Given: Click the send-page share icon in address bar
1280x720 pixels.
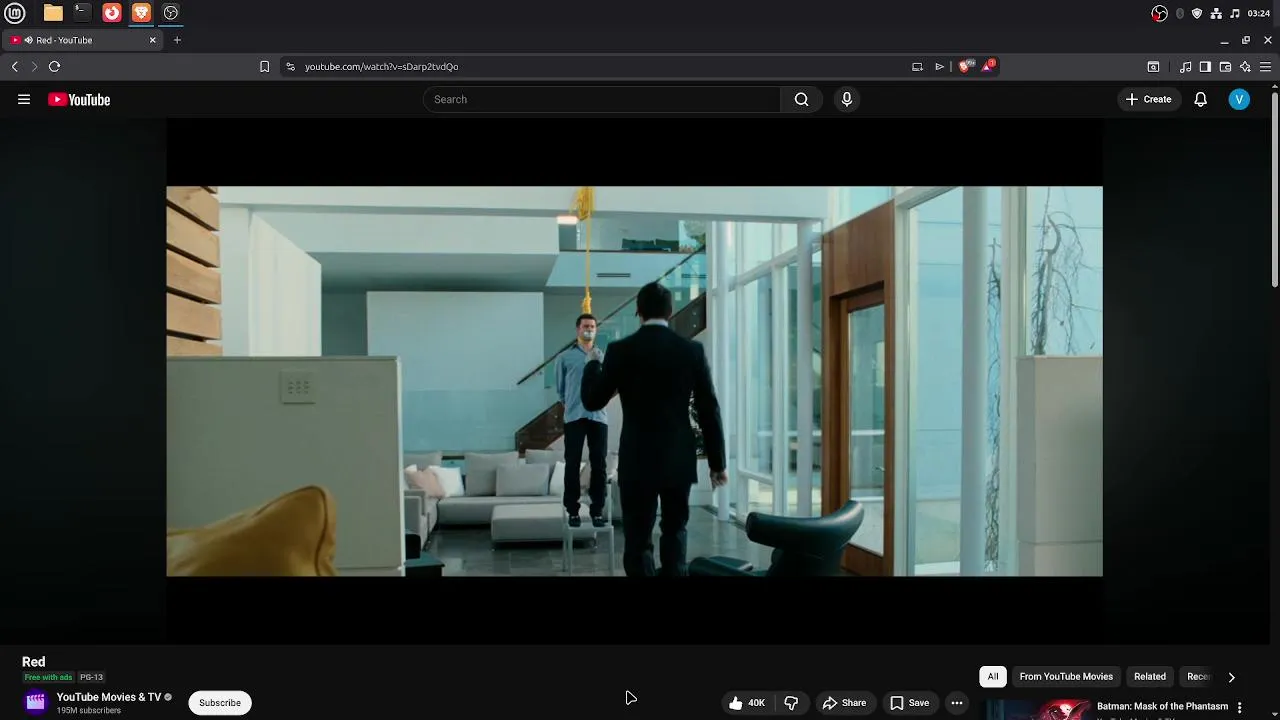Looking at the screenshot, I should click(x=939, y=66).
